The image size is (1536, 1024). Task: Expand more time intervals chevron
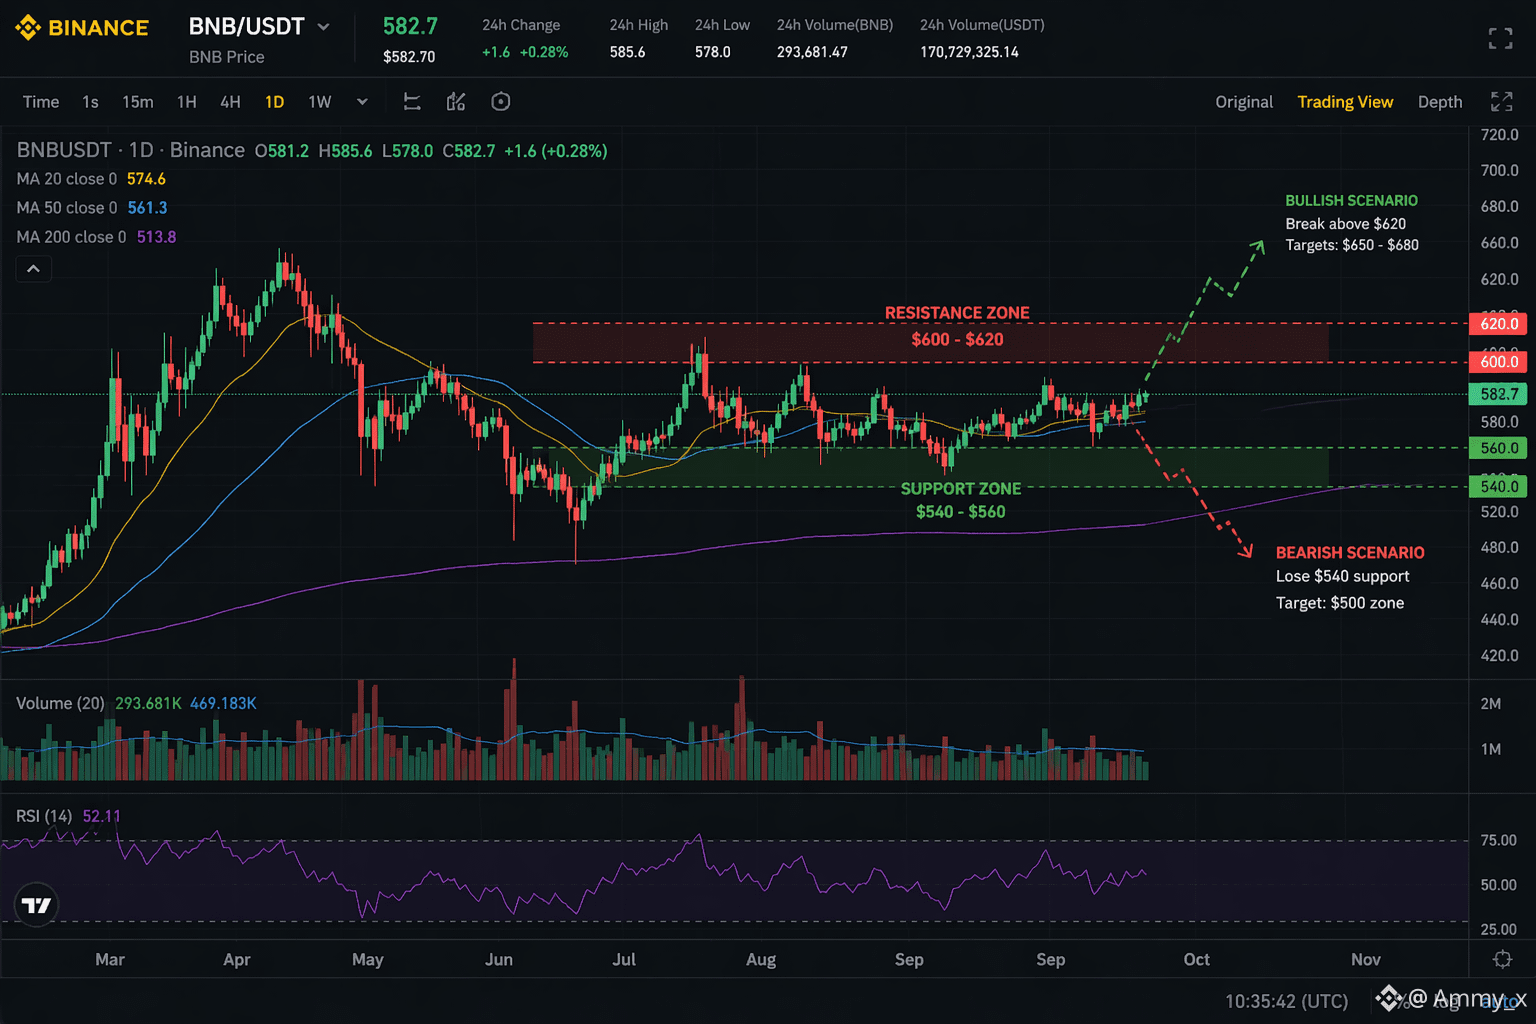(x=362, y=102)
